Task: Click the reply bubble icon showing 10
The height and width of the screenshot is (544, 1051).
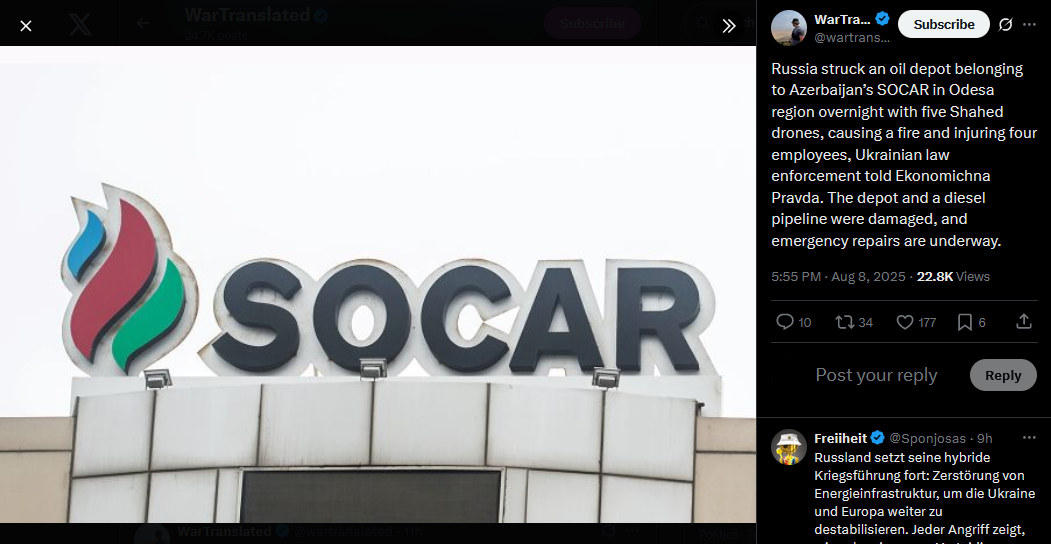Action: point(793,322)
